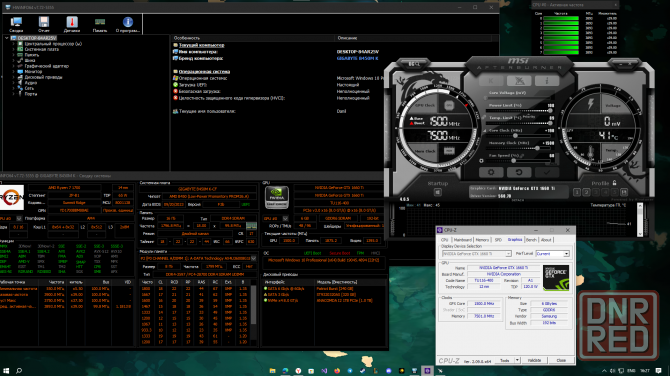
Task: Click the Windows Start button
Action: [6, 370]
